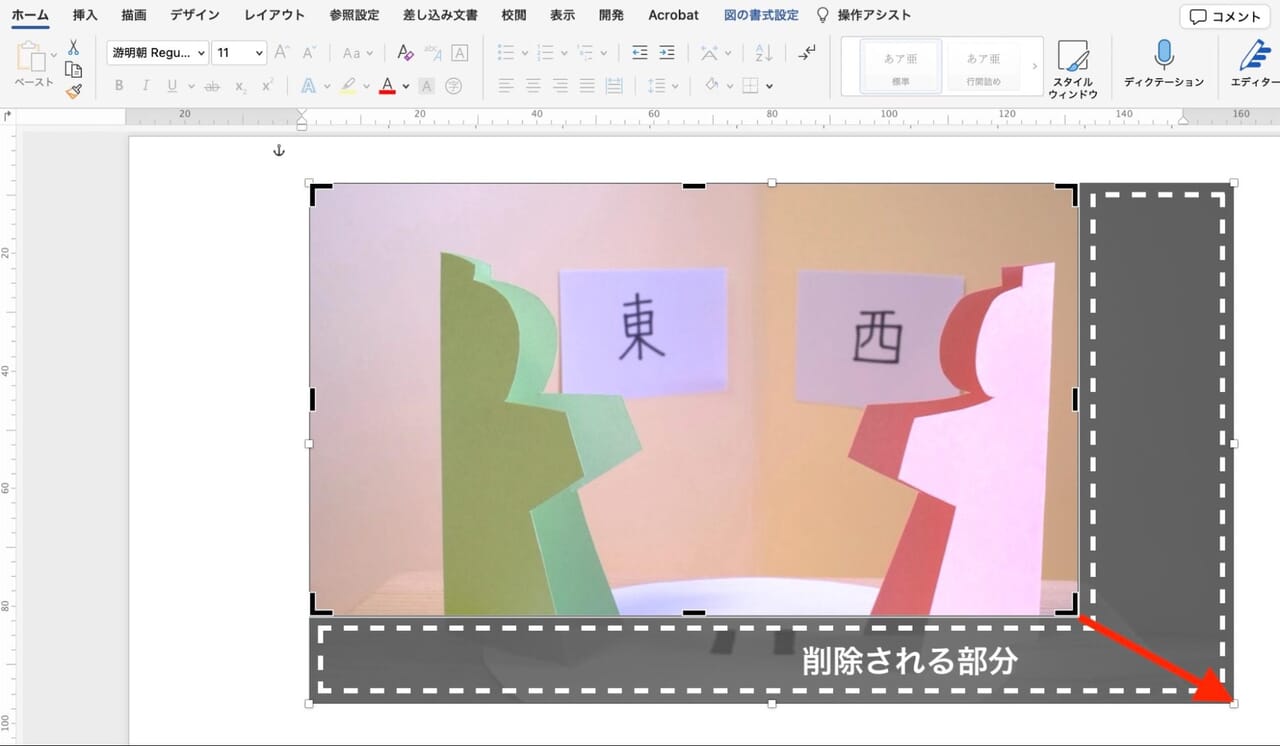Click the red font color swatch
This screenshot has width=1280, height=746.
[x=387, y=86]
